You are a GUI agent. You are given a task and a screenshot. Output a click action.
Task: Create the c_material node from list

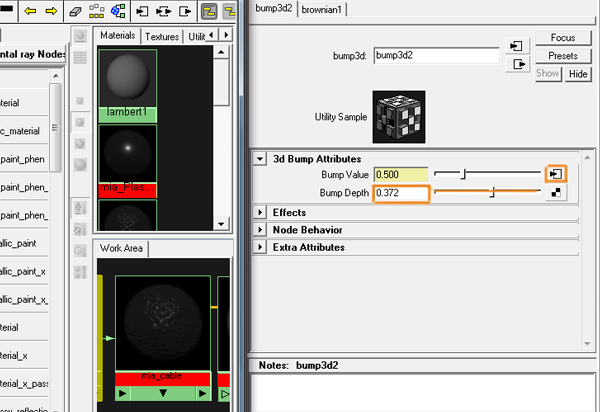(23, 131)
